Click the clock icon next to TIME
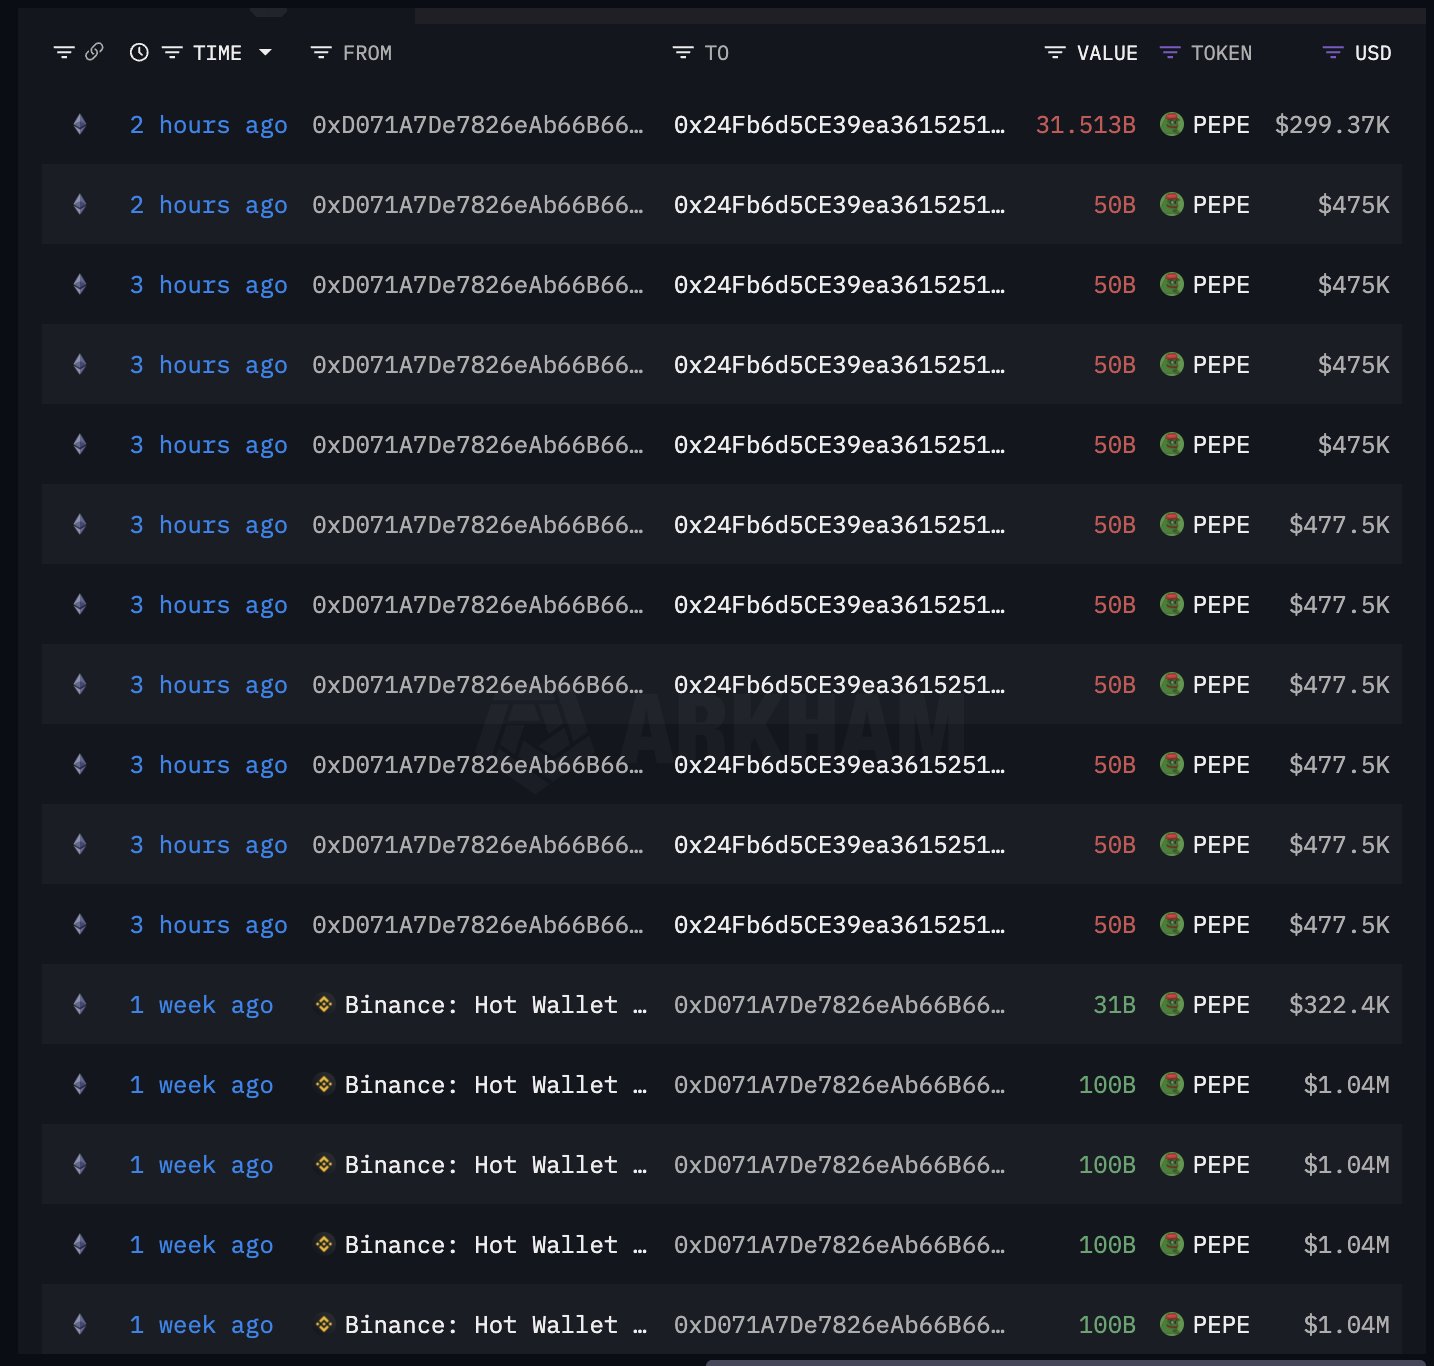The height and width of the screenshot is (1366, 1434). pyautogui.click(x=139, y=53)
